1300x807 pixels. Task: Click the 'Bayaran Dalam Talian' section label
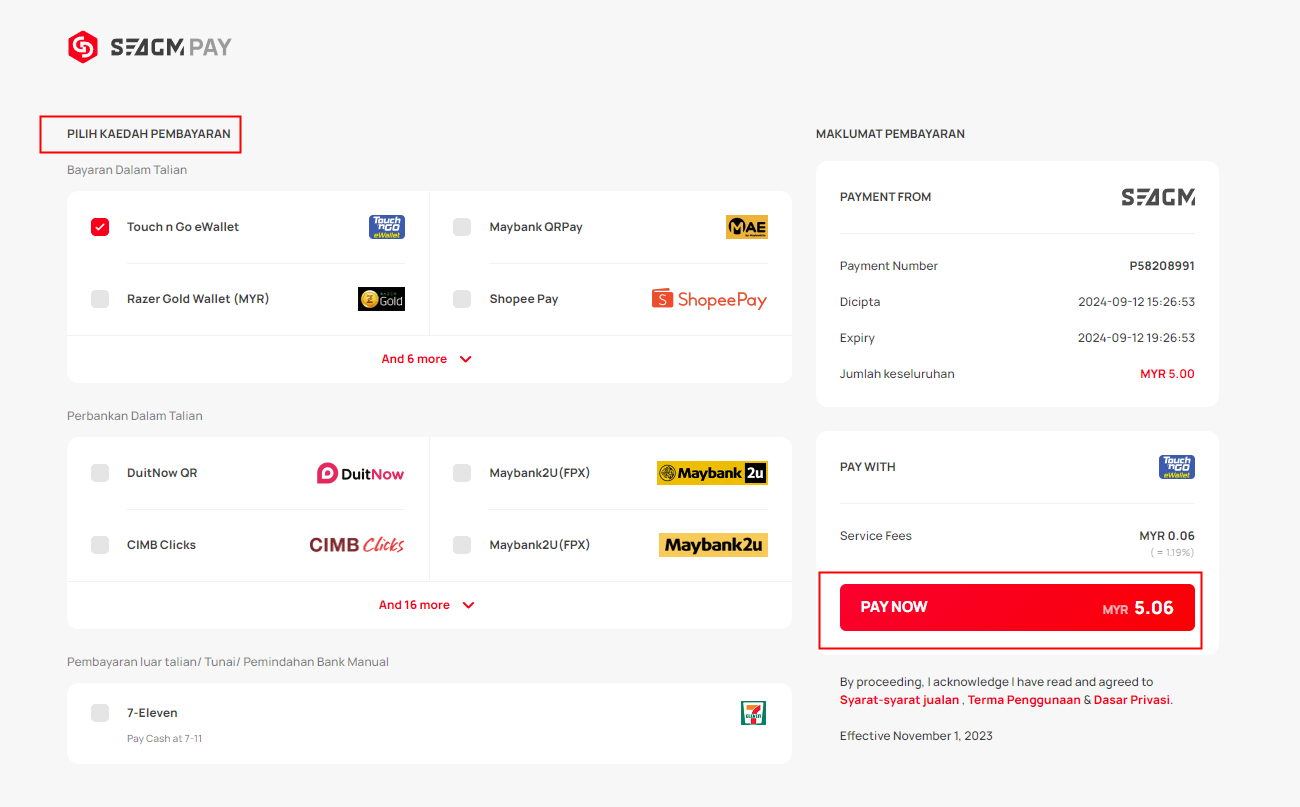(x=127, y=170)
